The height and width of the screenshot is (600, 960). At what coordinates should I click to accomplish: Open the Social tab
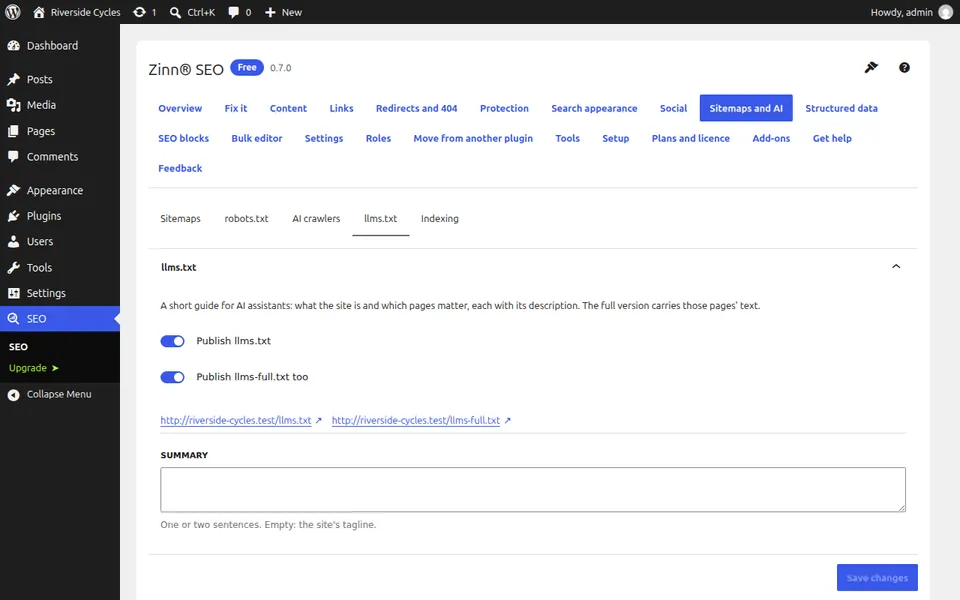click(673, 108)
